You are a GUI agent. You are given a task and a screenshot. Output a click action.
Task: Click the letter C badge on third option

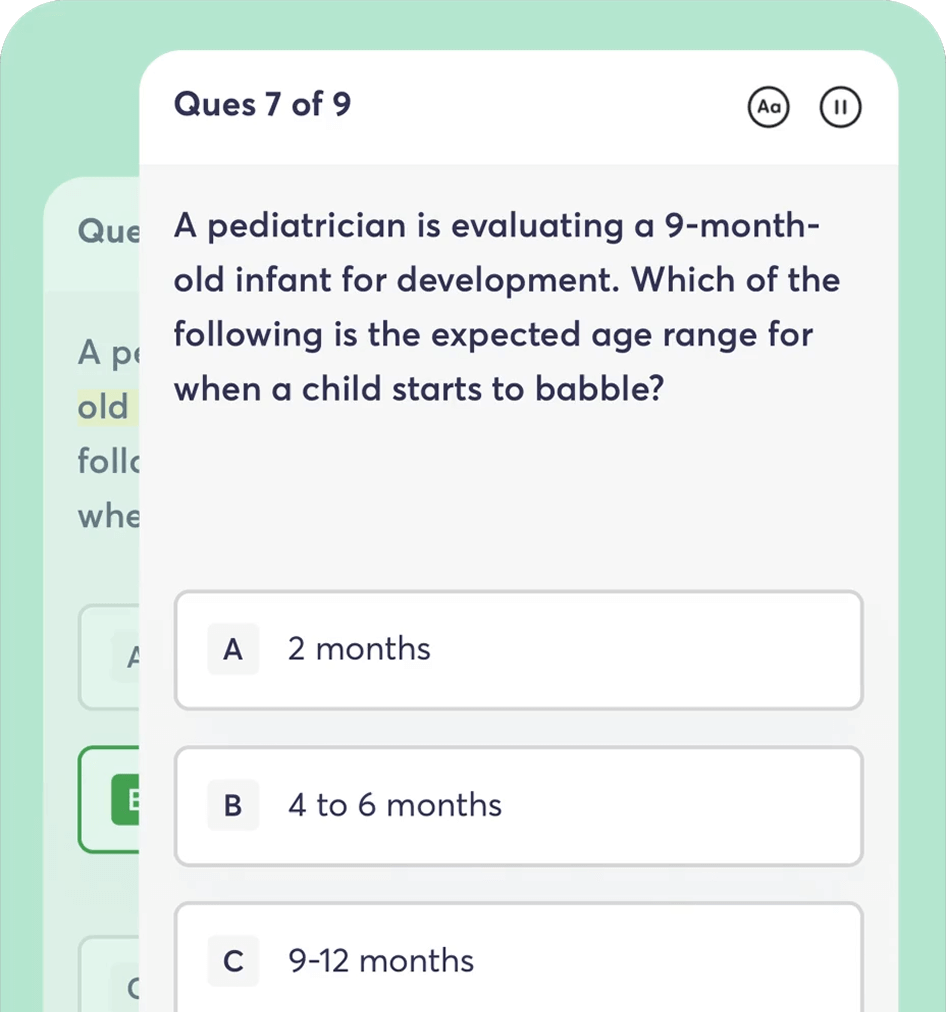232,961
